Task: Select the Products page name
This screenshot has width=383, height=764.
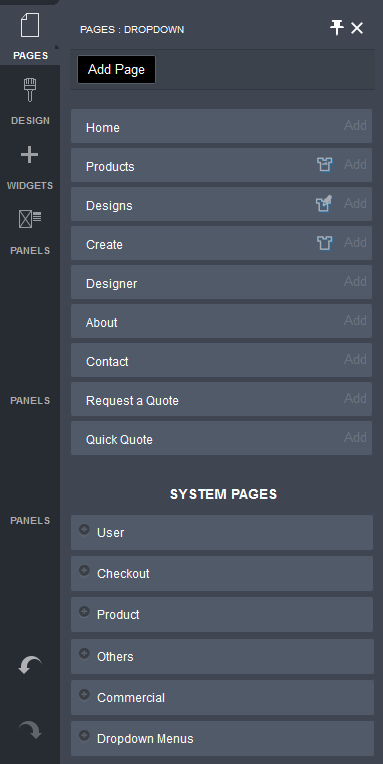Action: [110, 167]
